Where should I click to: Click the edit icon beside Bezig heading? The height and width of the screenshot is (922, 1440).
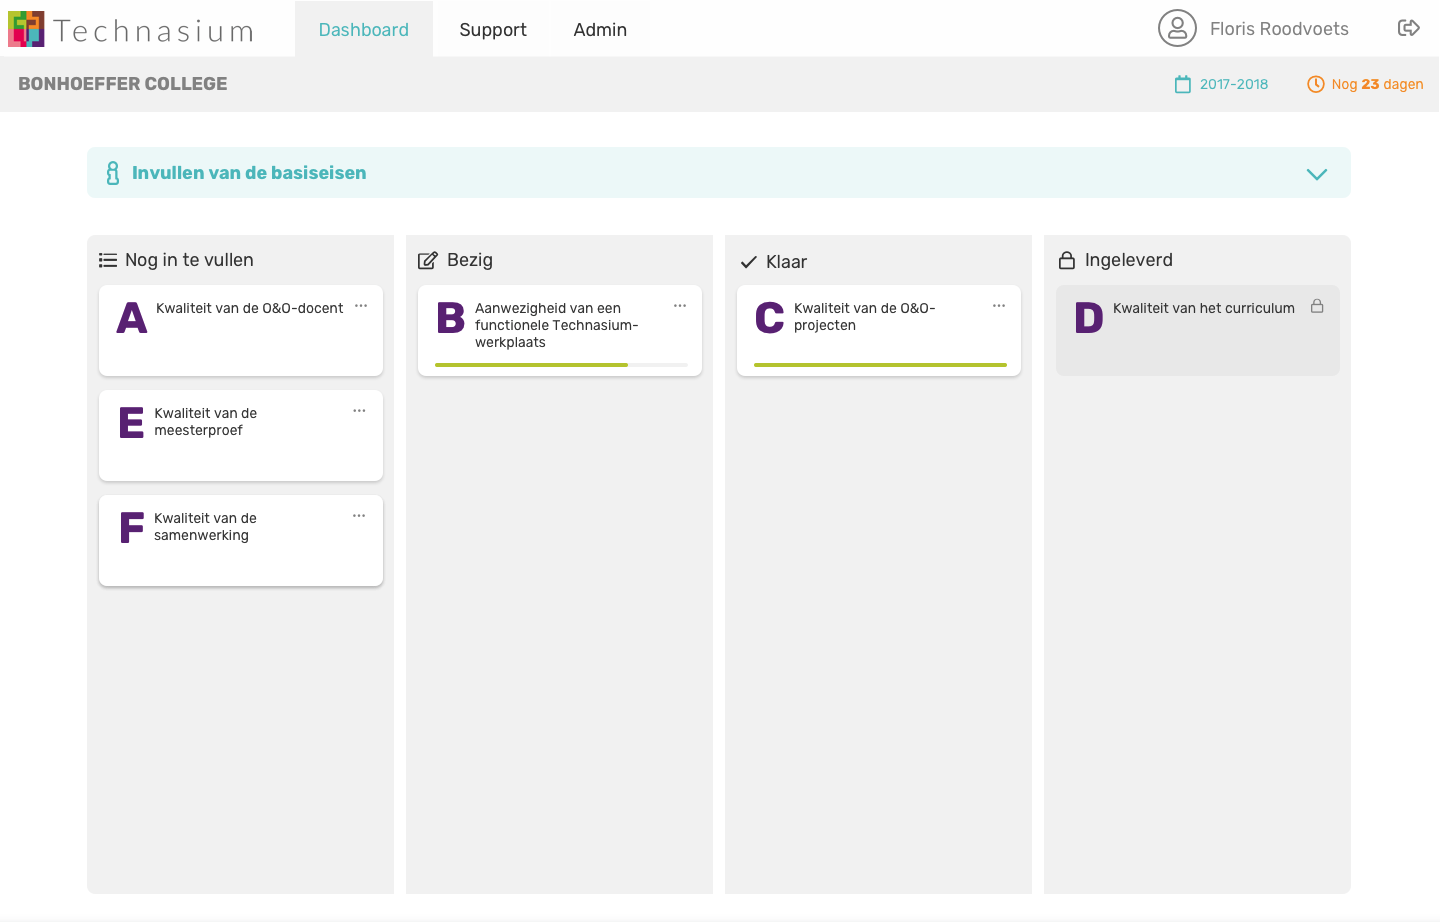[x=427, y=261]
